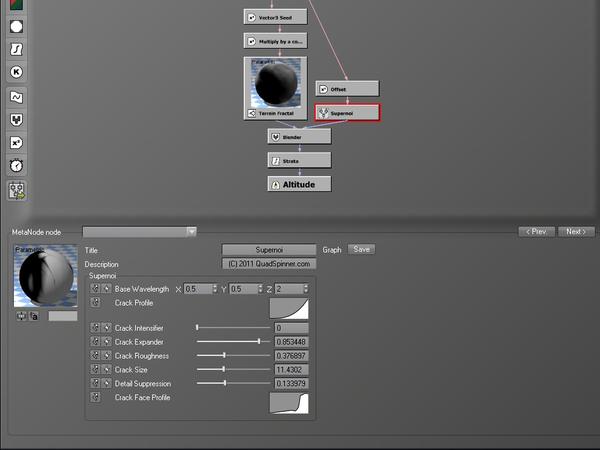Click the Base Wavelength Y value field
Viewport: 600px width, 450px height.
pos(244,289)
